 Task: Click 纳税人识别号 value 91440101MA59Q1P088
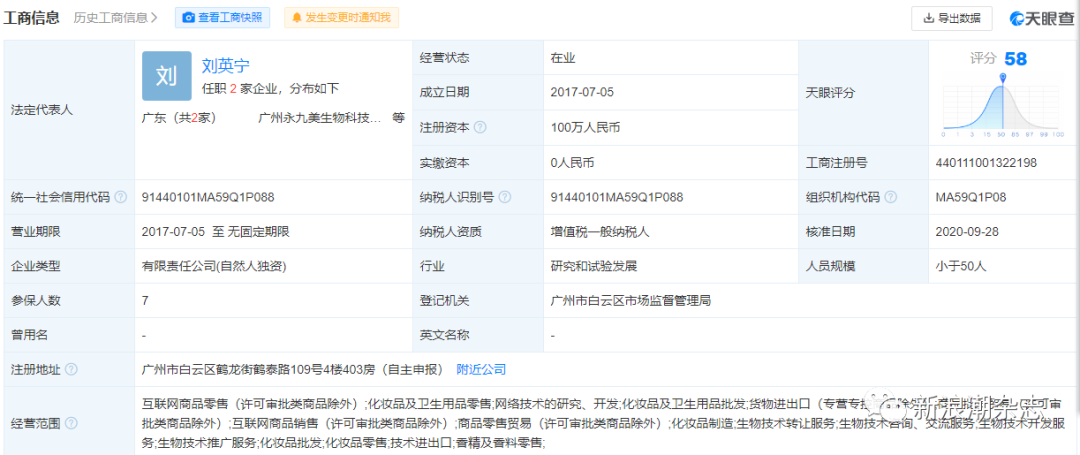(x=617, y=197)
